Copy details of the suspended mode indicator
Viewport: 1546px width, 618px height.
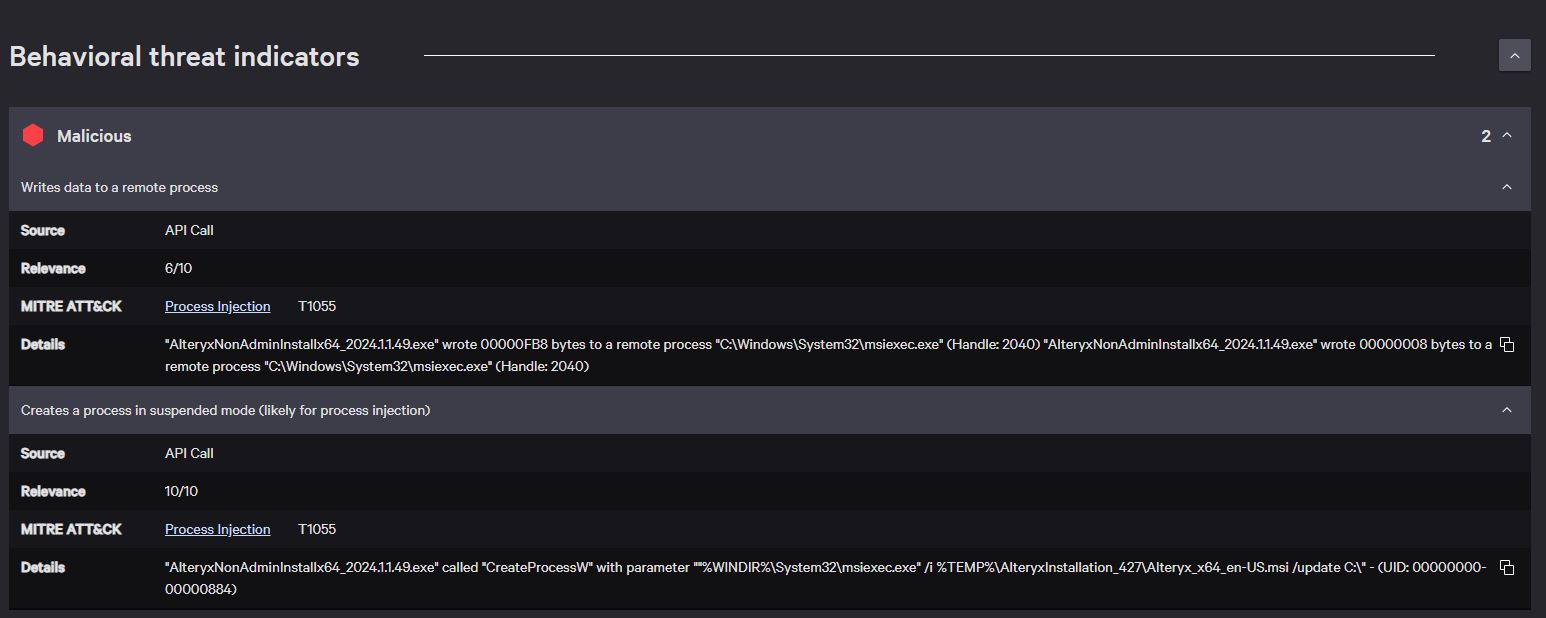click(1507, 566)
